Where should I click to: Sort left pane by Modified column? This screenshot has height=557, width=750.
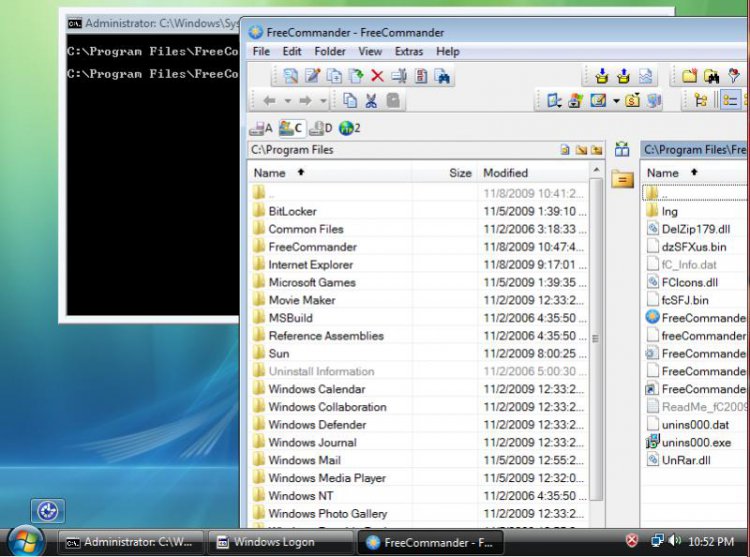point(533,173)
